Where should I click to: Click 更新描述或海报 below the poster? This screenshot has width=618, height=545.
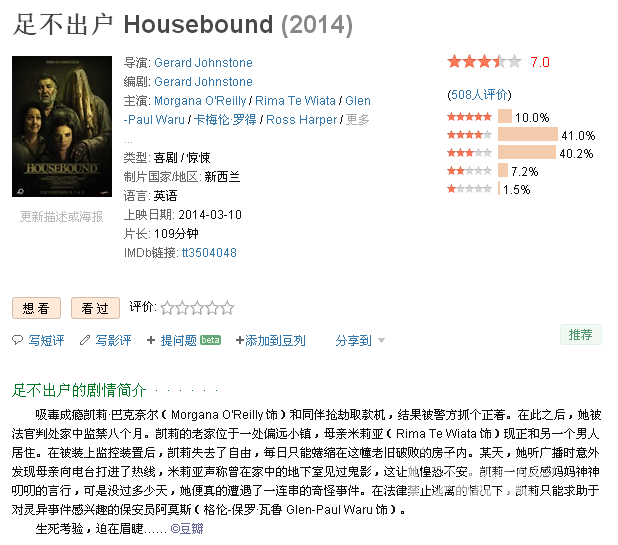[x=61, y=216]
